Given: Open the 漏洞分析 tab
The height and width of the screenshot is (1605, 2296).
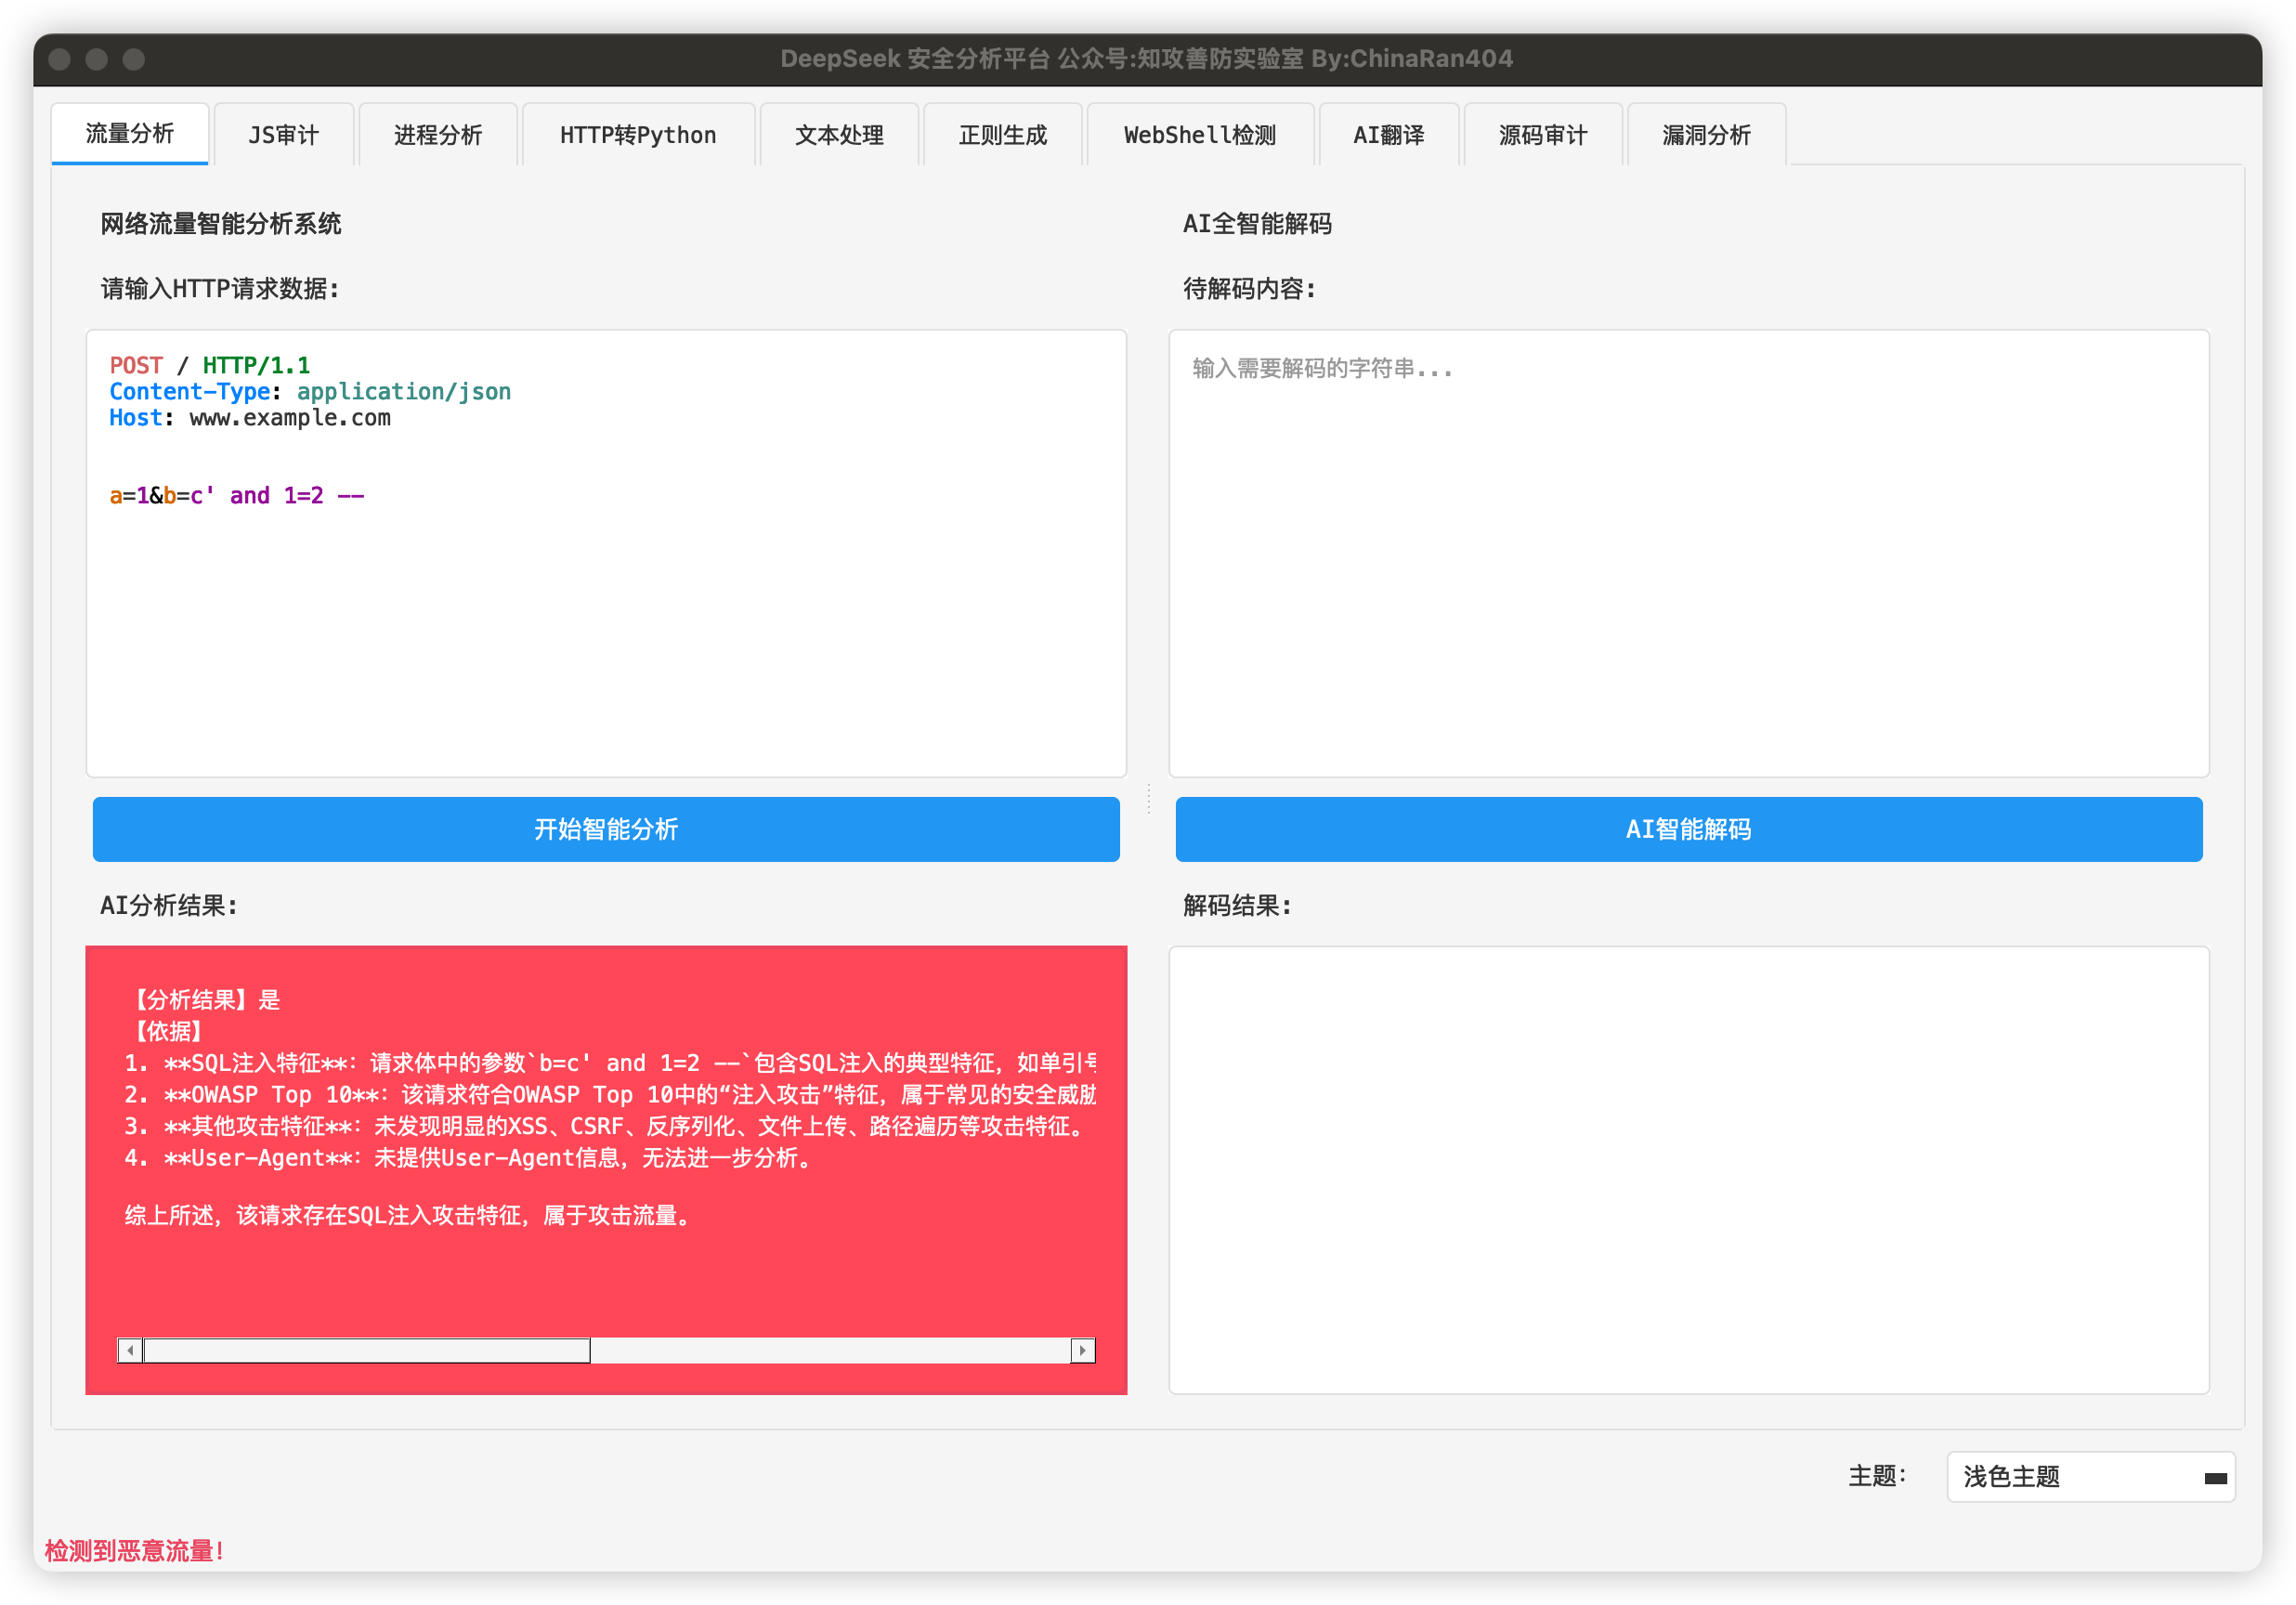Looking at the screenshot, I should click(1706, 135).
